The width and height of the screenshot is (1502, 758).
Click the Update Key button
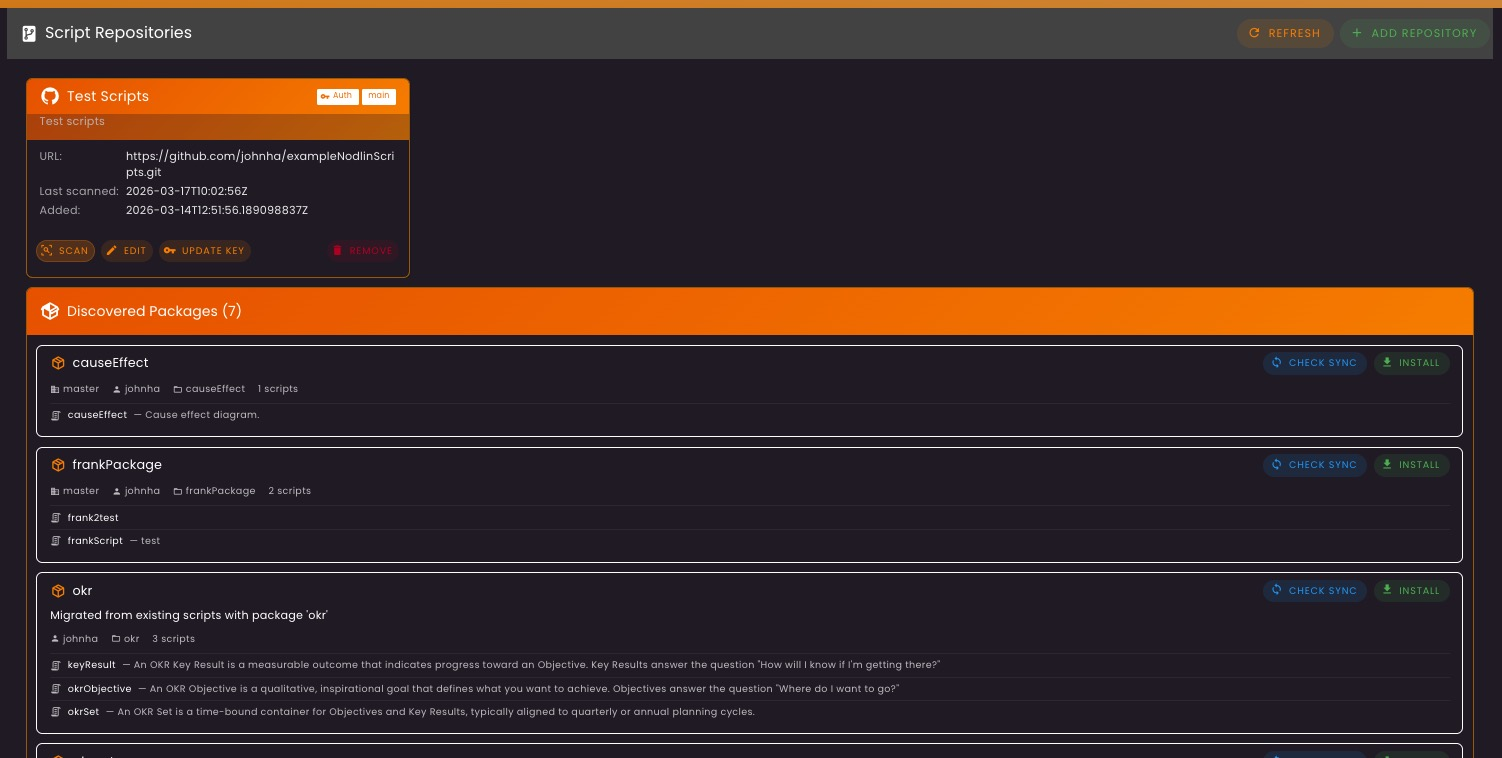pos(204,251)
